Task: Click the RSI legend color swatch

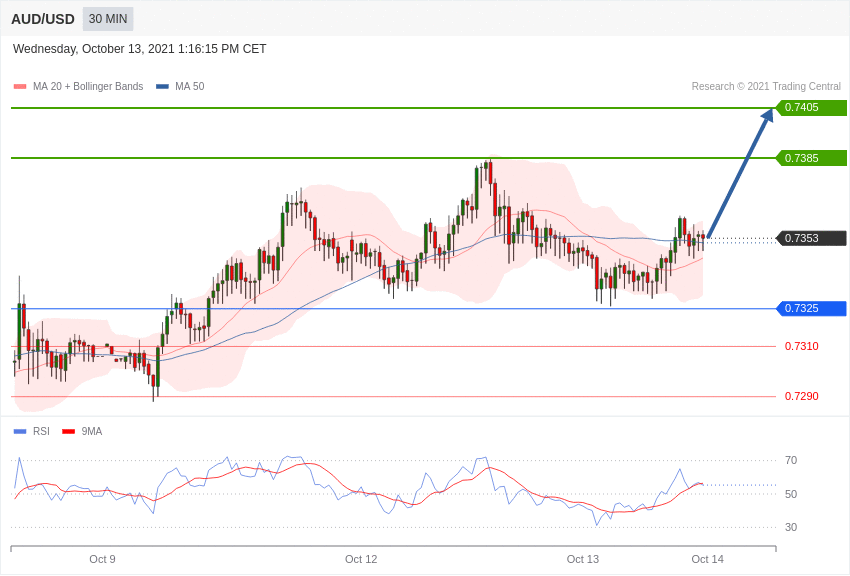Action: point(20,431)
